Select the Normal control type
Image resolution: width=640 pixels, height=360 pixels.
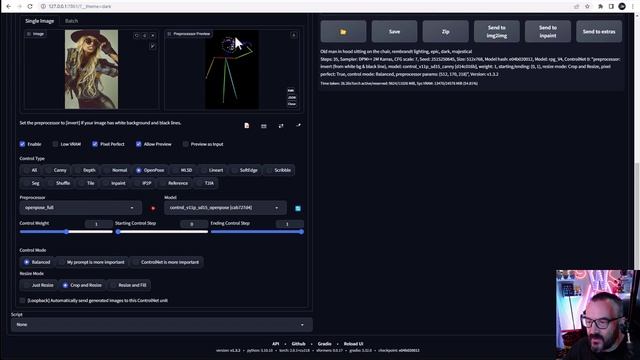[116, 170]
